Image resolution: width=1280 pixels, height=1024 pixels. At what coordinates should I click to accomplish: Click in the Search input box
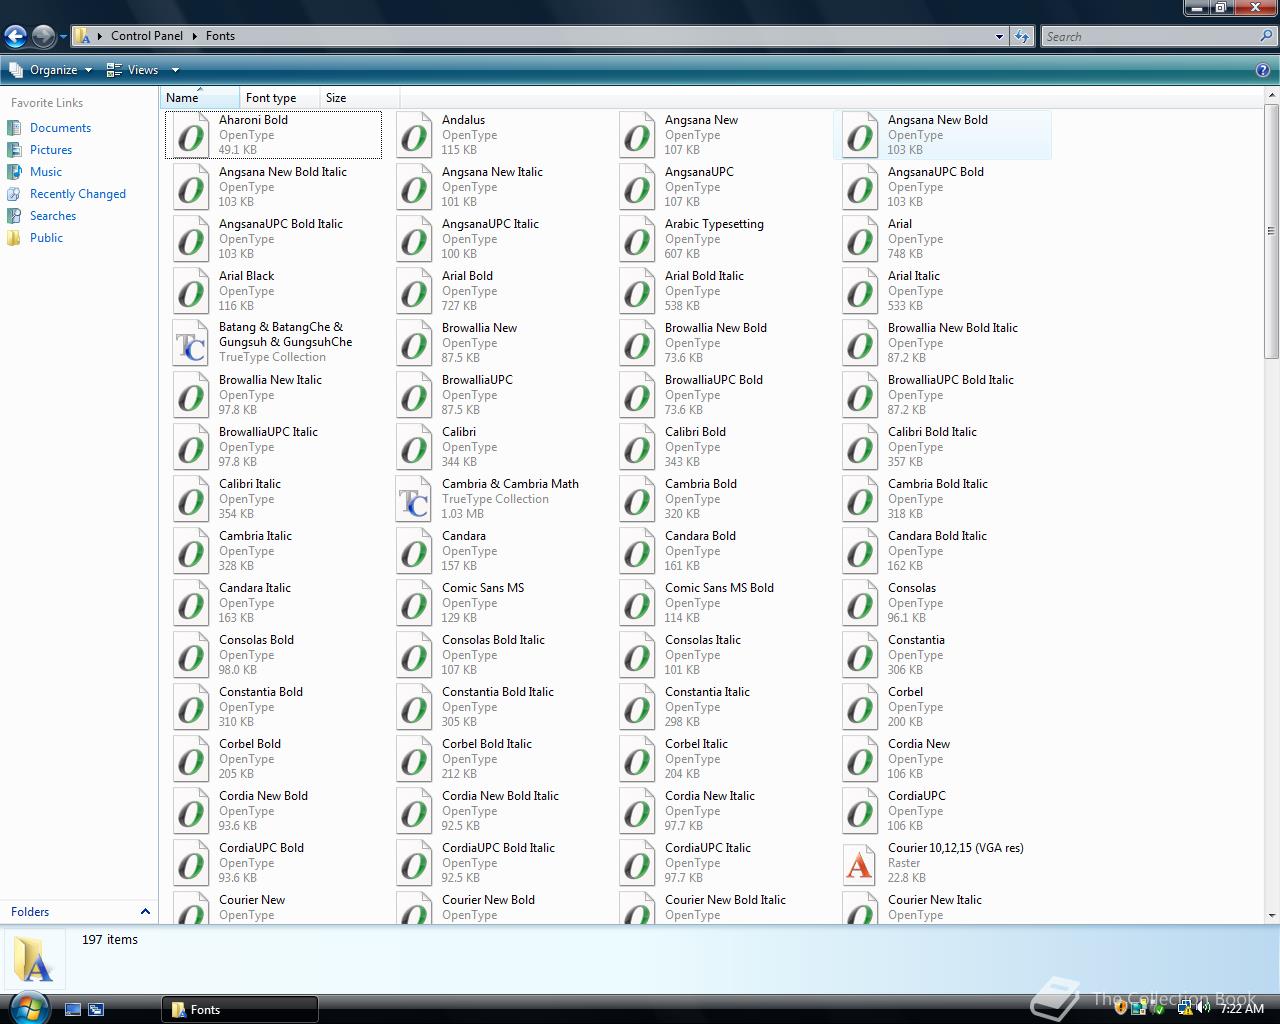[x=1150, y=36]
